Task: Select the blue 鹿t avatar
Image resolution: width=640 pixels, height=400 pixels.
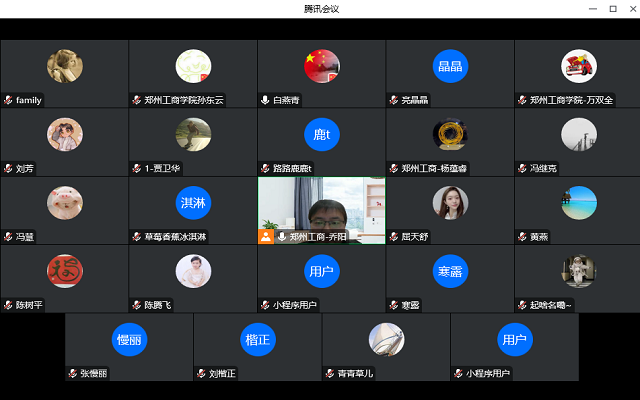Action: coord(322,134)
